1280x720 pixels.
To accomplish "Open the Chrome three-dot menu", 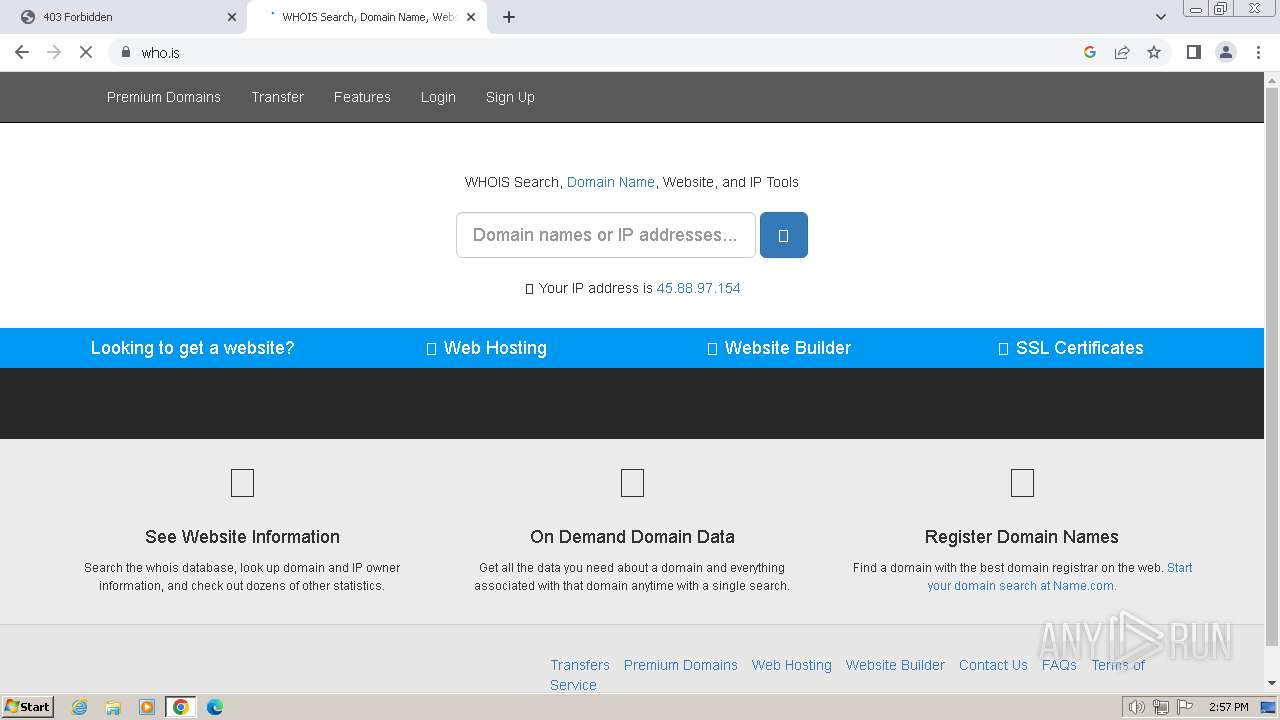I will pyautogui.click(x=1259, y=52).
